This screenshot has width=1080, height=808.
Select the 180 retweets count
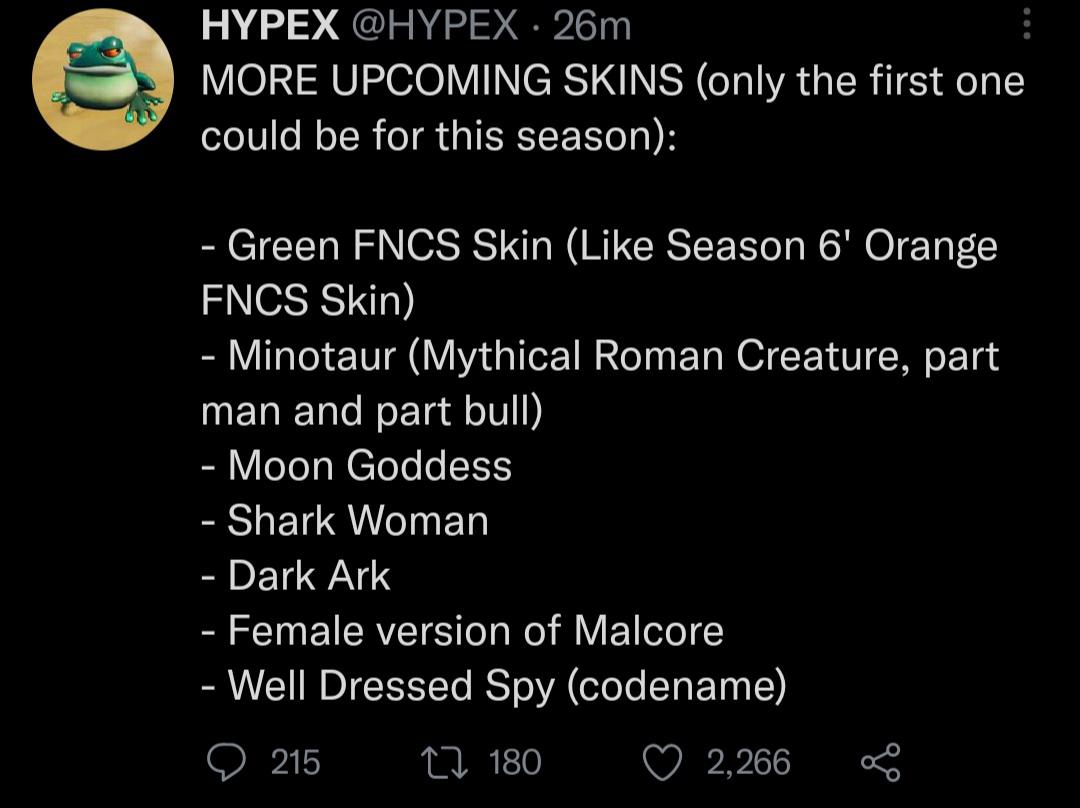[x=513, y=763]
